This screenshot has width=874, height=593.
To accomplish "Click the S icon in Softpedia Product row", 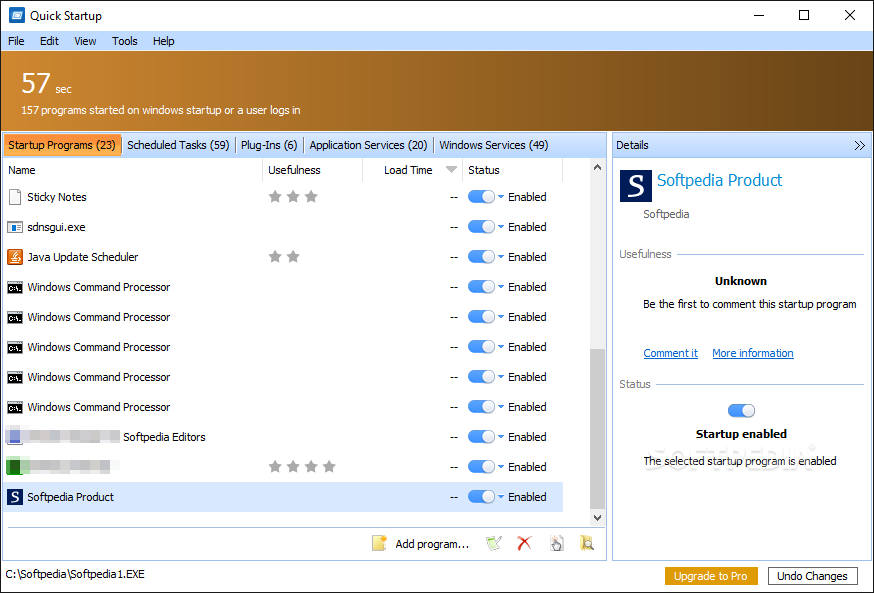I will [x=15, y=497].
